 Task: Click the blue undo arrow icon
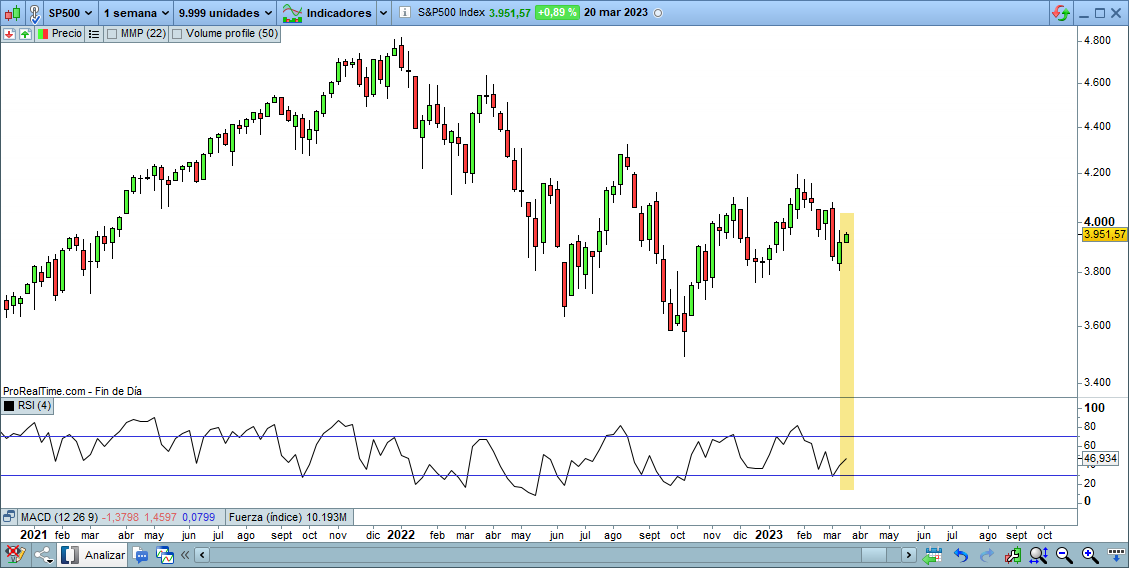click(961, 555)
